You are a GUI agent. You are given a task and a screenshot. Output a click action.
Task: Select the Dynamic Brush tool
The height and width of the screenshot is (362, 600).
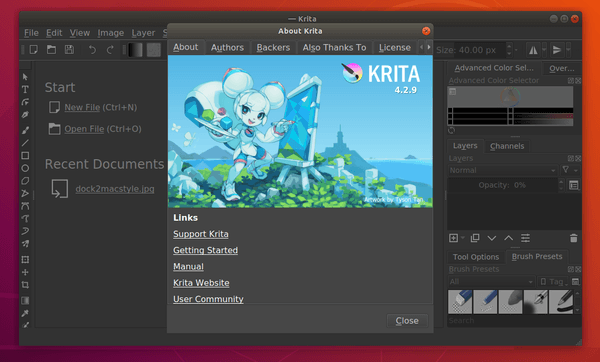pyautogui.click(x=25, y=231)
